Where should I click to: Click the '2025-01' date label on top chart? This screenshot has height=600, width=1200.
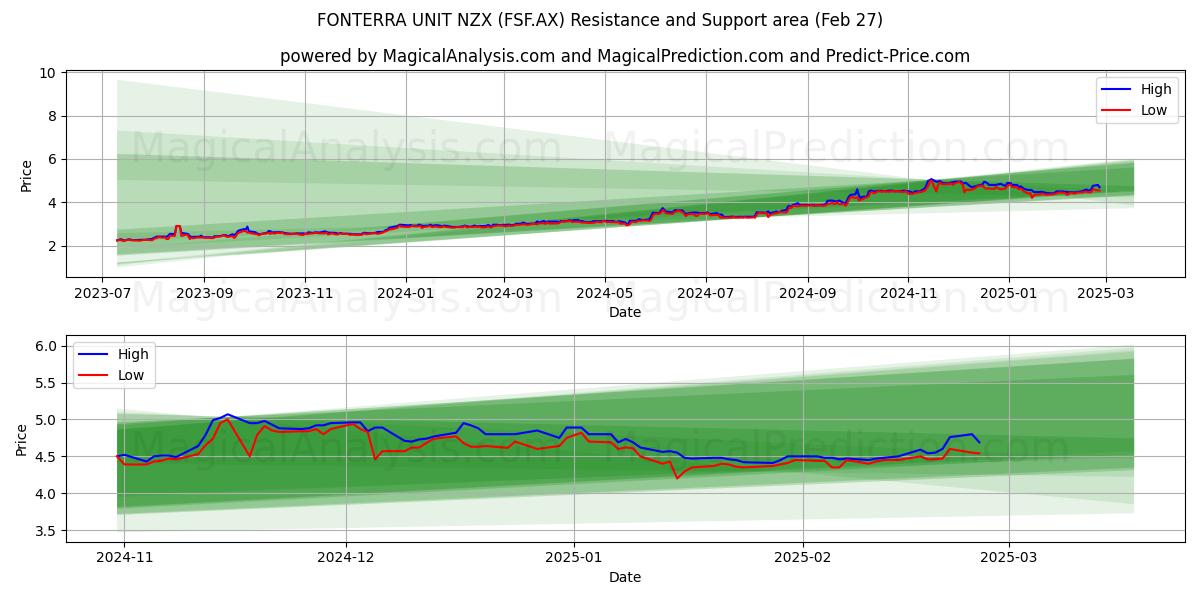click(1009, 295)
